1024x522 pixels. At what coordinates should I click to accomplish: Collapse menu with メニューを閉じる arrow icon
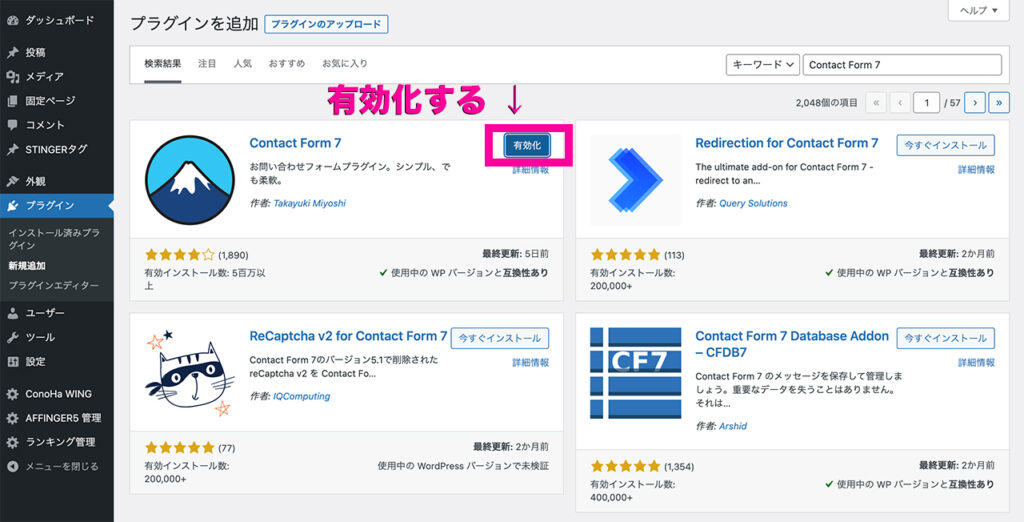click(12, 466)
